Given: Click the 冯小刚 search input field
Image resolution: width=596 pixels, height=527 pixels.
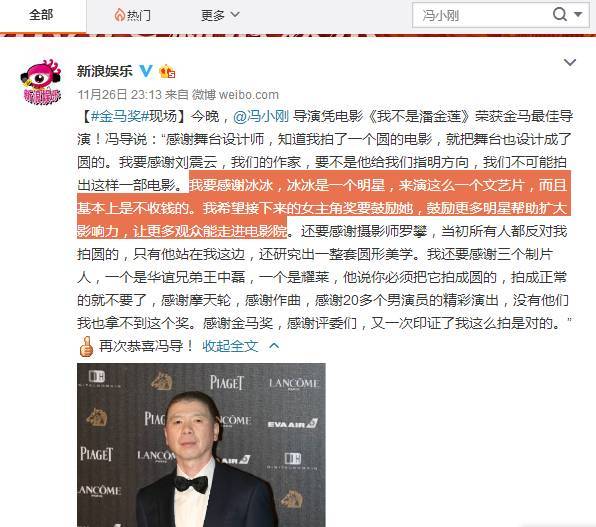Looking at the screenshot, I should pos(482,15).
